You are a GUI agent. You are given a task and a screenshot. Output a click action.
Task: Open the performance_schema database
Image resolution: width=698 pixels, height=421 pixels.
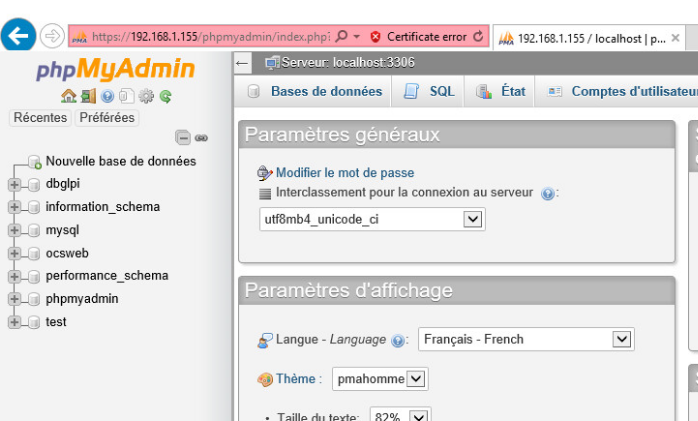(x=107, y=276)
